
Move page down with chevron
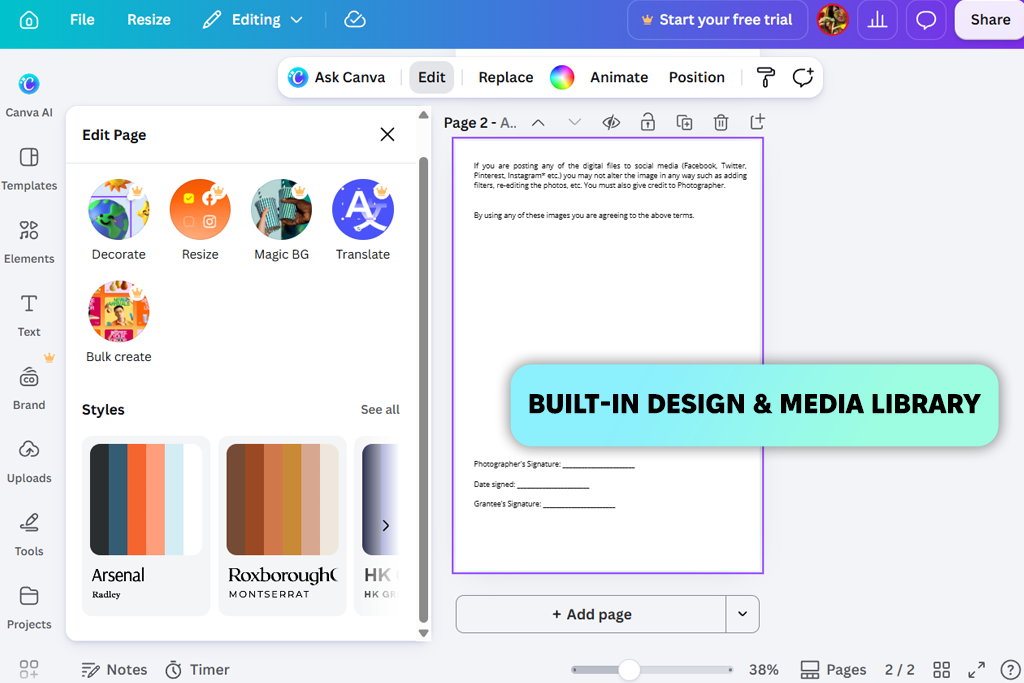coord(575,123)
